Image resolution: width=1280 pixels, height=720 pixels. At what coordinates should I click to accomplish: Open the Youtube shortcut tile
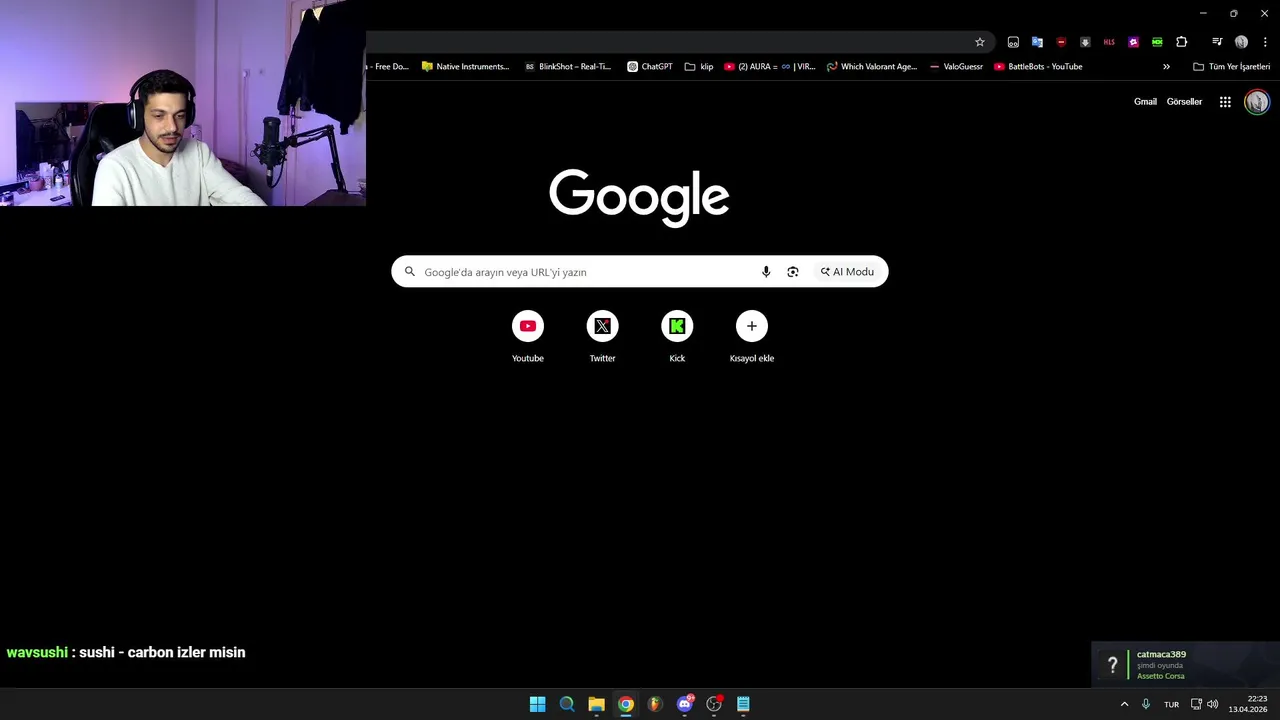click(x=528, y=338)
